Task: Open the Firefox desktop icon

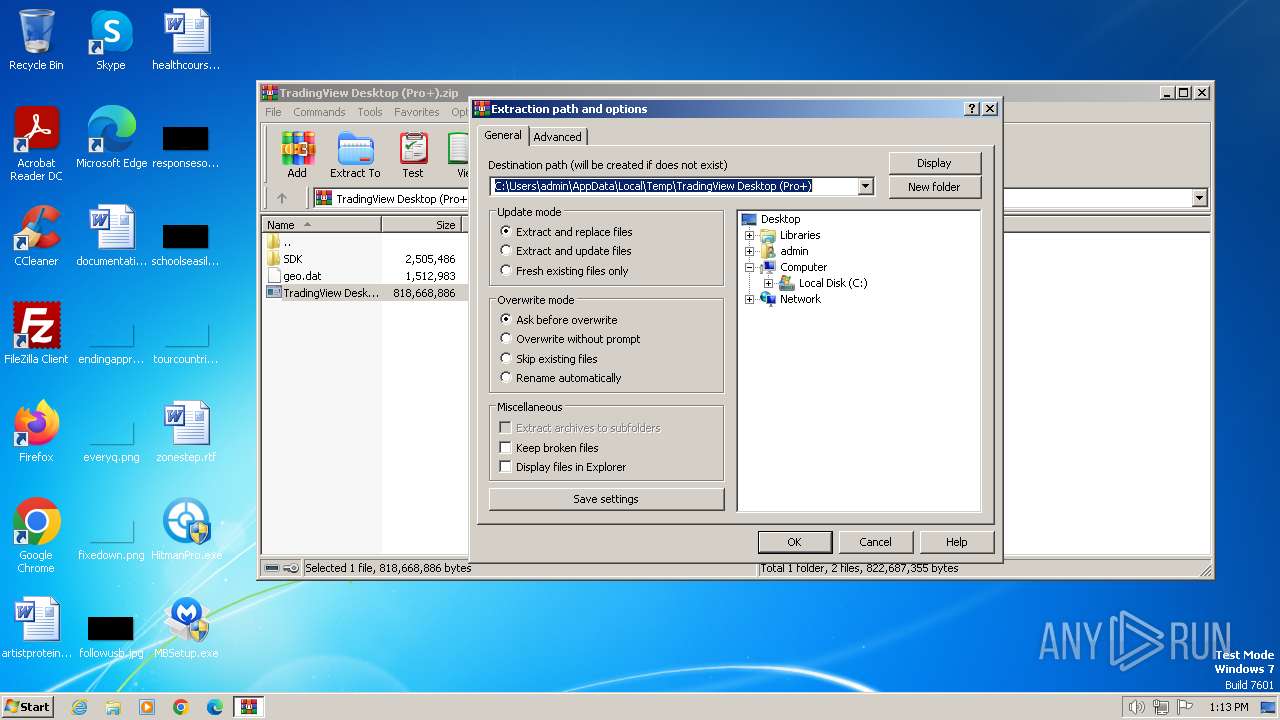Action: click(x=36, y=432)
